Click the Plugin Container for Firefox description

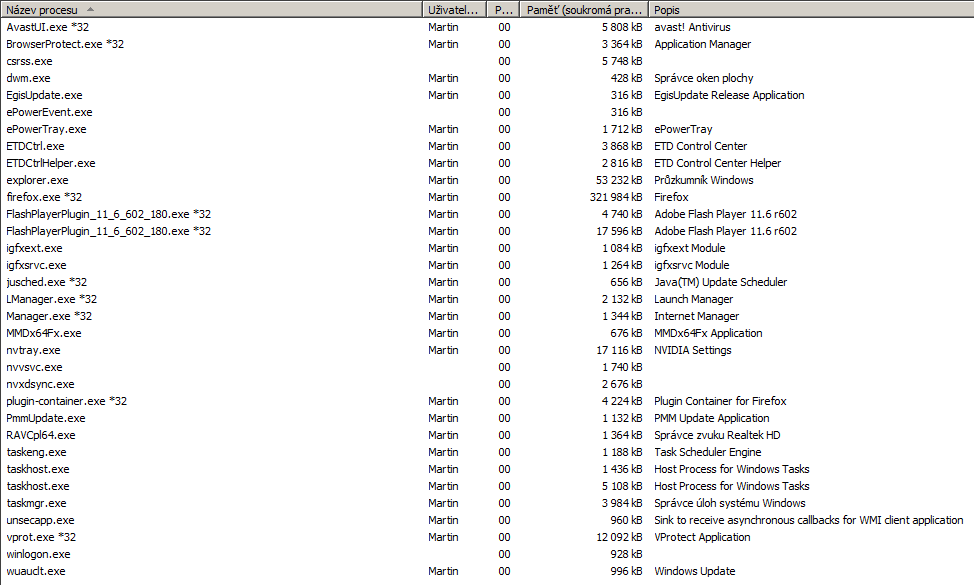click(720, 401)
